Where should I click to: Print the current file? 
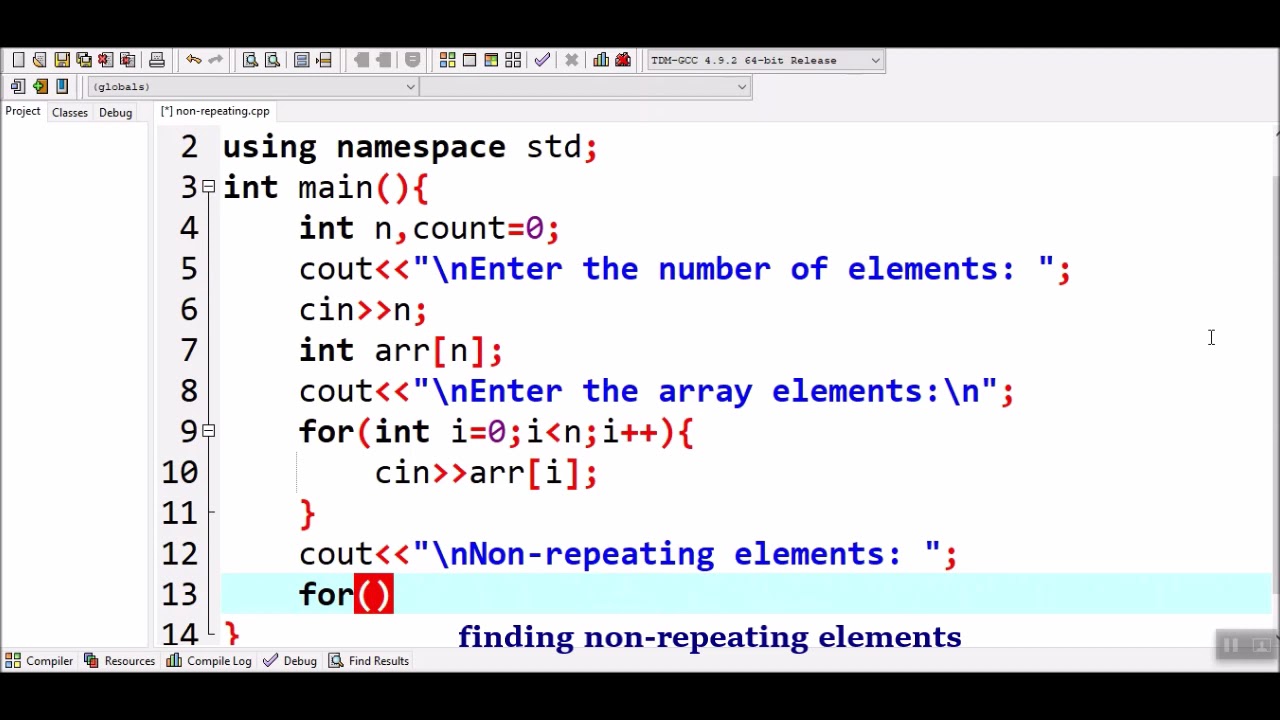(x=157, y=60)
